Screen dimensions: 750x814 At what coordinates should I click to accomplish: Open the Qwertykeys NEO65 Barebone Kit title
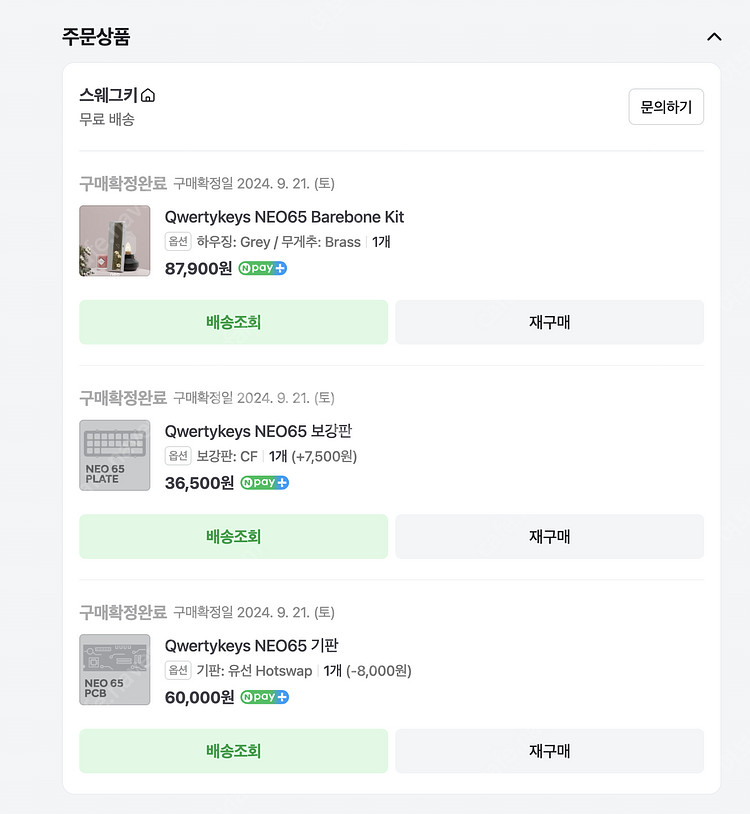point(284,217)
